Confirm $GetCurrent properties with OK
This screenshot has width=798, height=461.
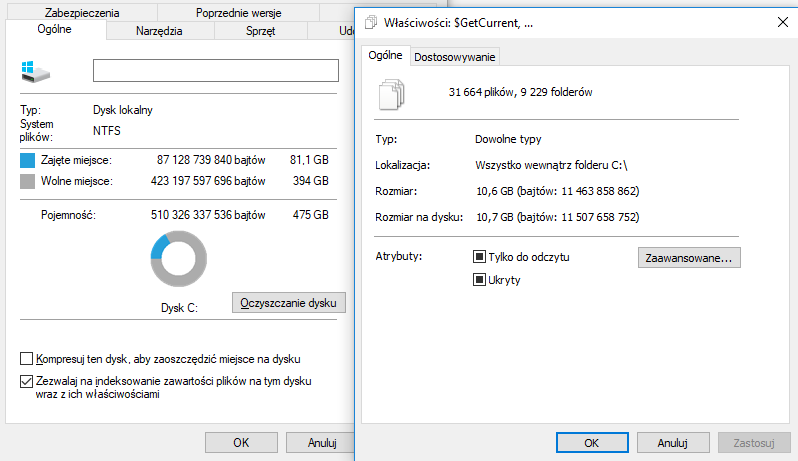click(592, 443)
